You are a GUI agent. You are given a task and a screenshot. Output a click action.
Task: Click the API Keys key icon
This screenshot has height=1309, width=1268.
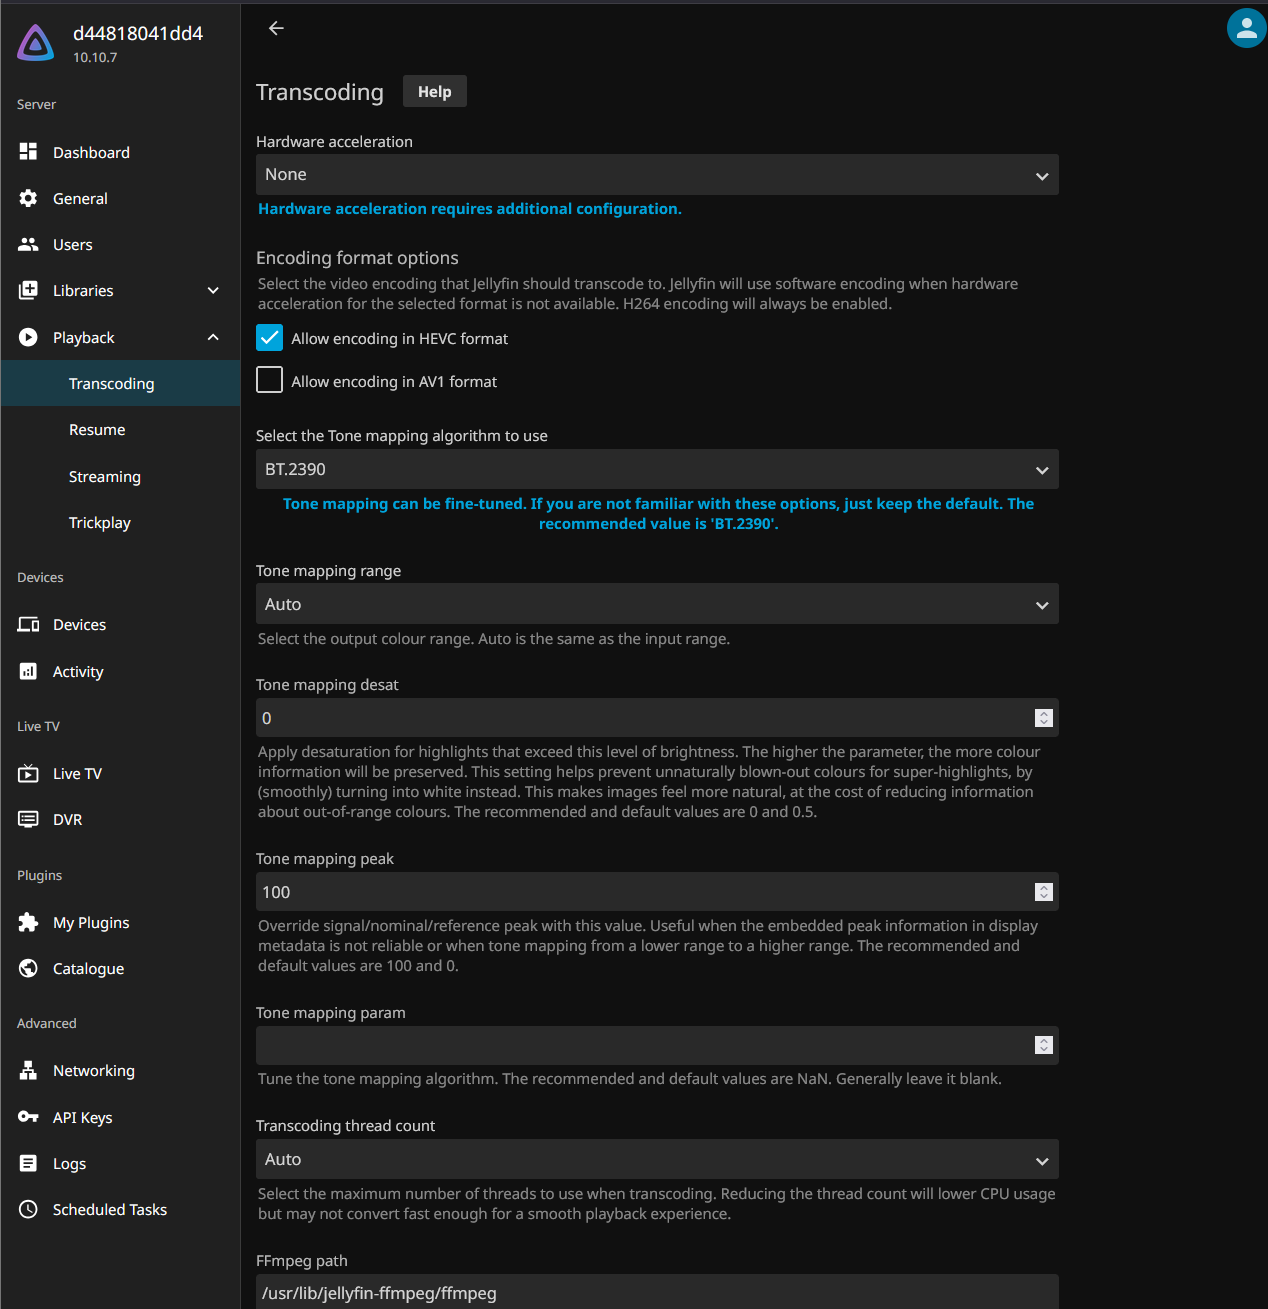[x=28, y=1117]
